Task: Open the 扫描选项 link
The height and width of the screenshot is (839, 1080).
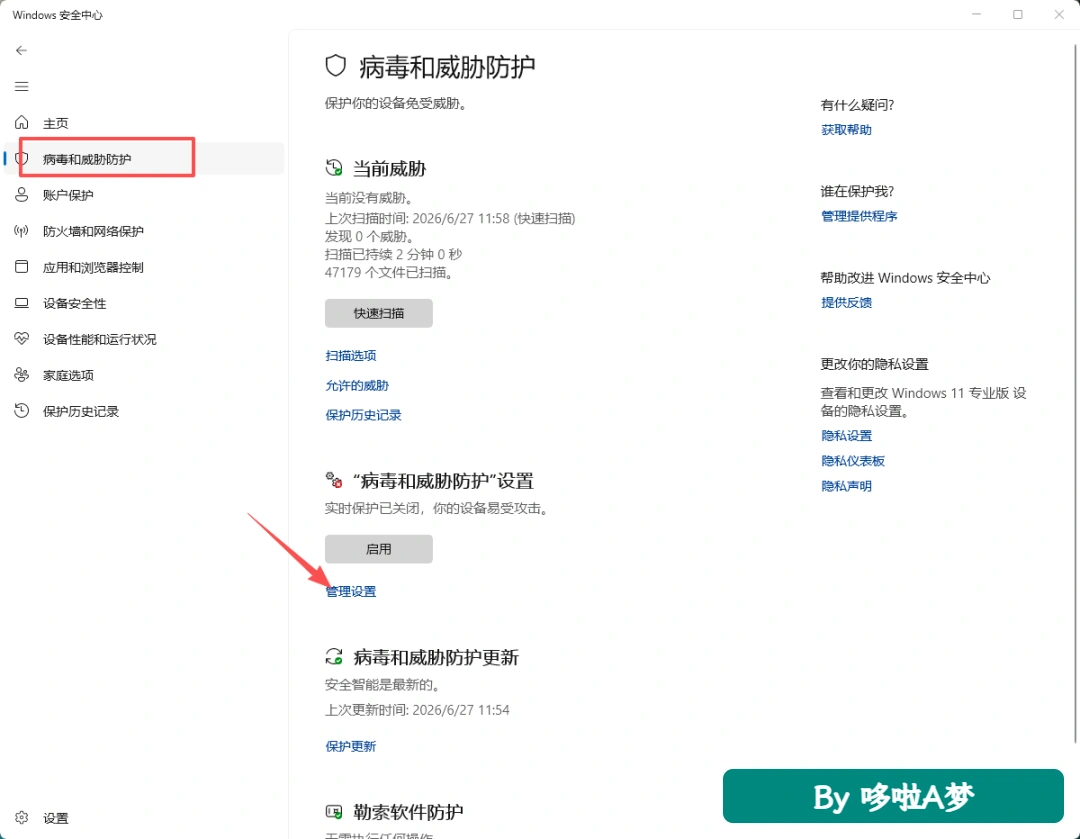Action: [x=351, y=355]
